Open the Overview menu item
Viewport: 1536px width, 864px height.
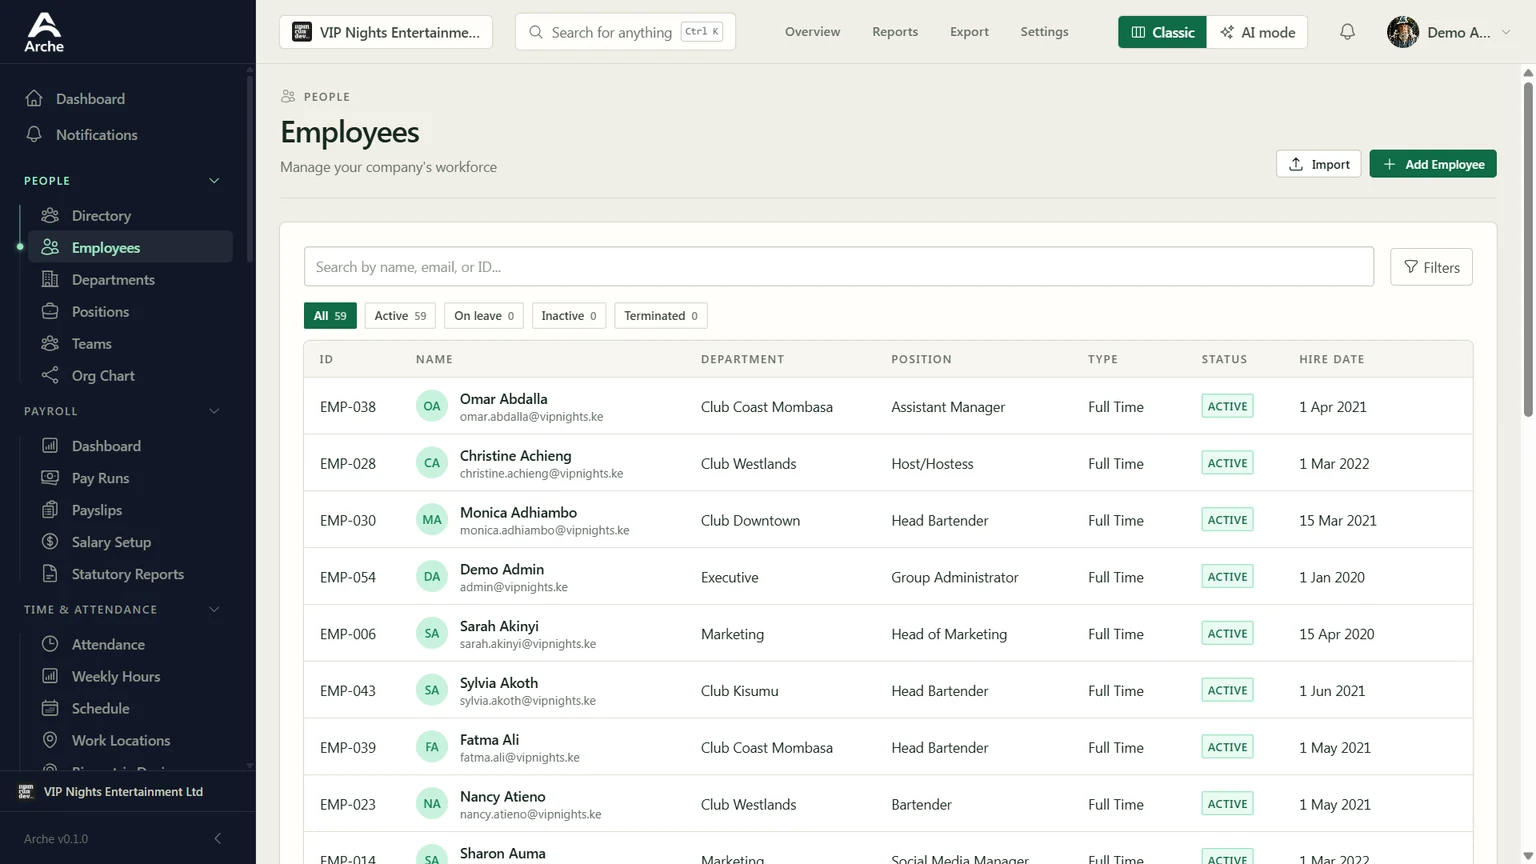[812, 32]
